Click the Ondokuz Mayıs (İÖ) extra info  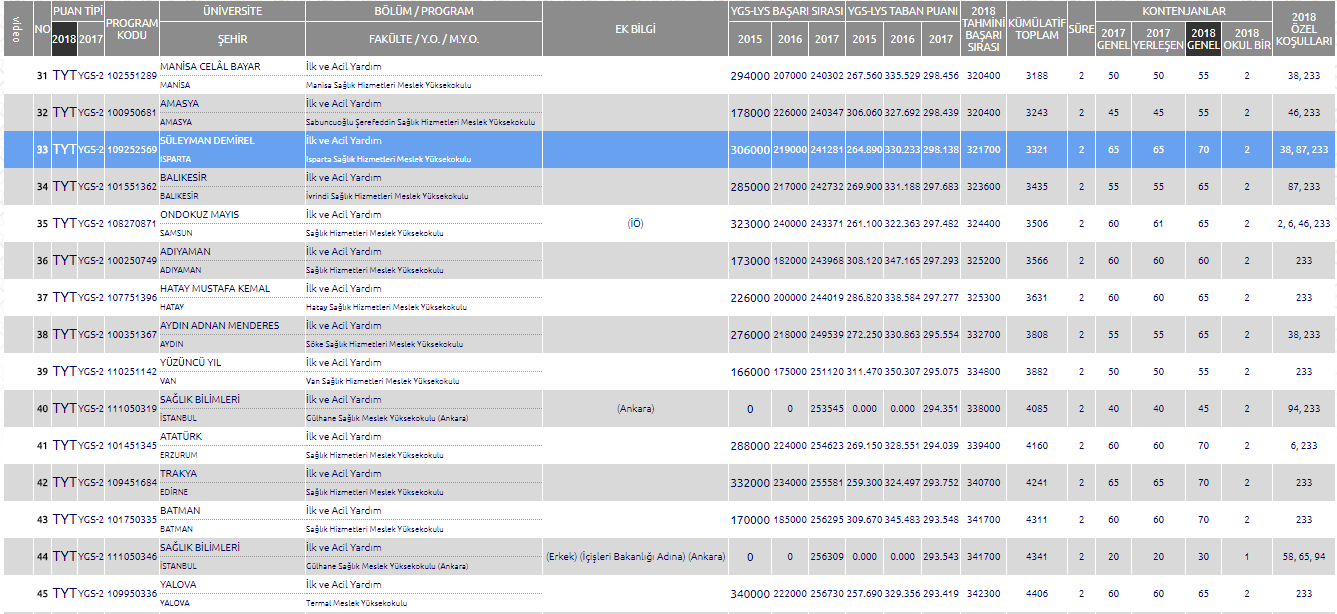(x=635, y=223)
